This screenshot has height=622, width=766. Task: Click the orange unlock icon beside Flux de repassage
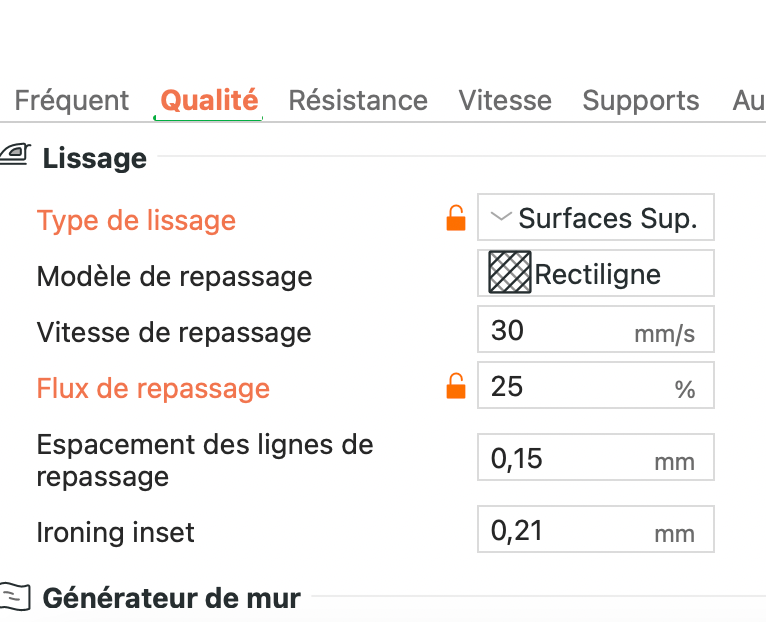click(456, 386)
